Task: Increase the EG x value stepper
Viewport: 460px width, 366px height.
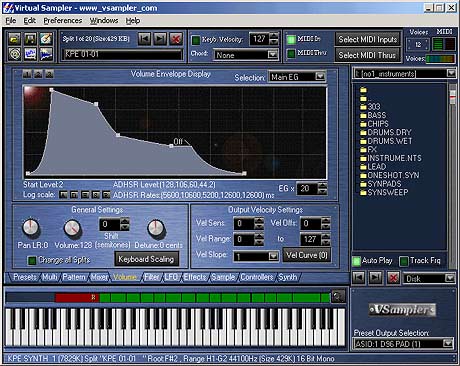Action: pos(322,185)
